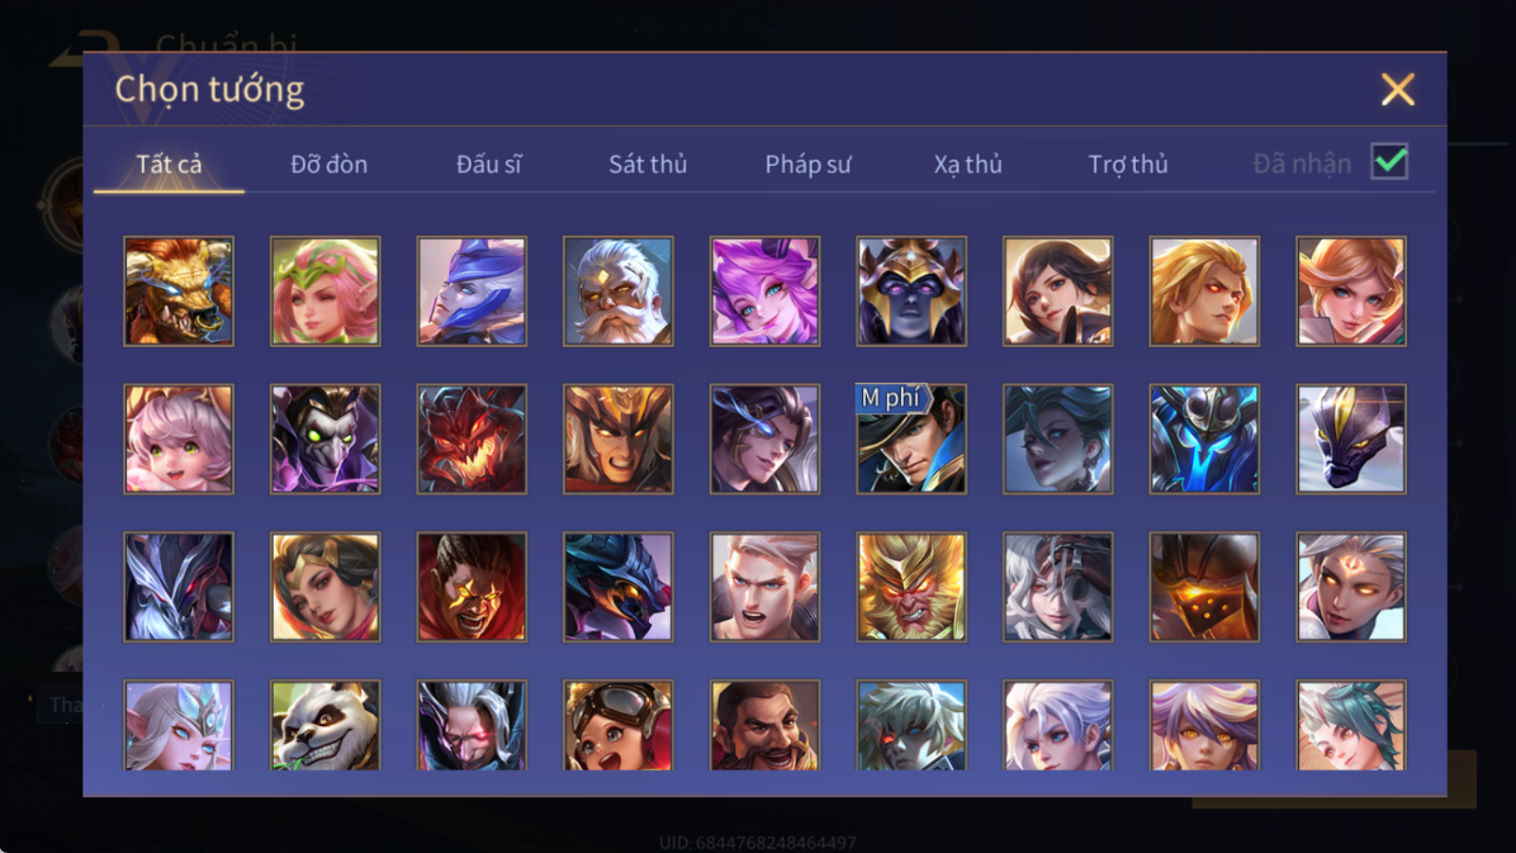Filter heroes by 'Pháp sư' tab
The image size is (1516, 853).
808,164
